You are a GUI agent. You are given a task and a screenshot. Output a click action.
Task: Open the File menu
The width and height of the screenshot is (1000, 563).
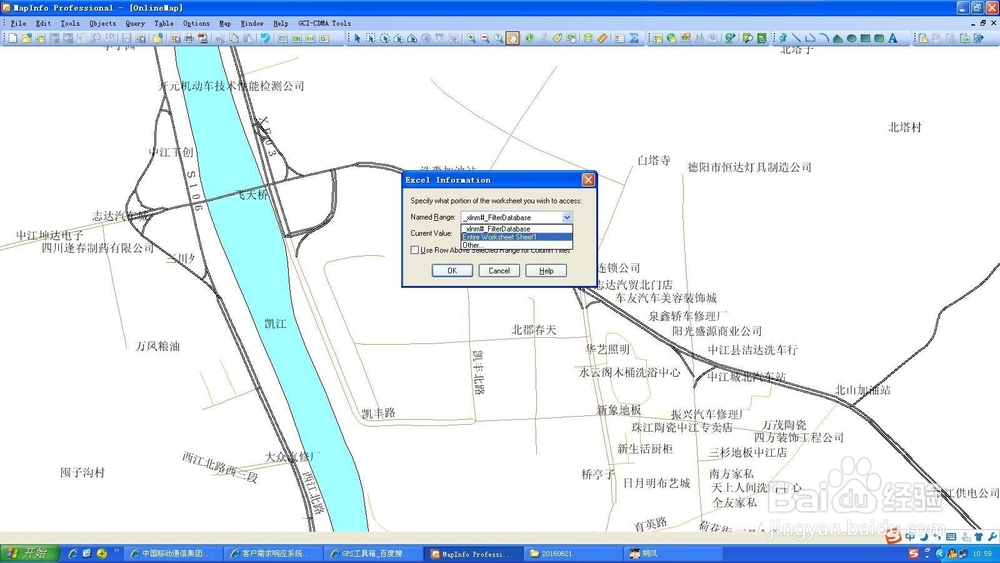click(x=18, y=23)
